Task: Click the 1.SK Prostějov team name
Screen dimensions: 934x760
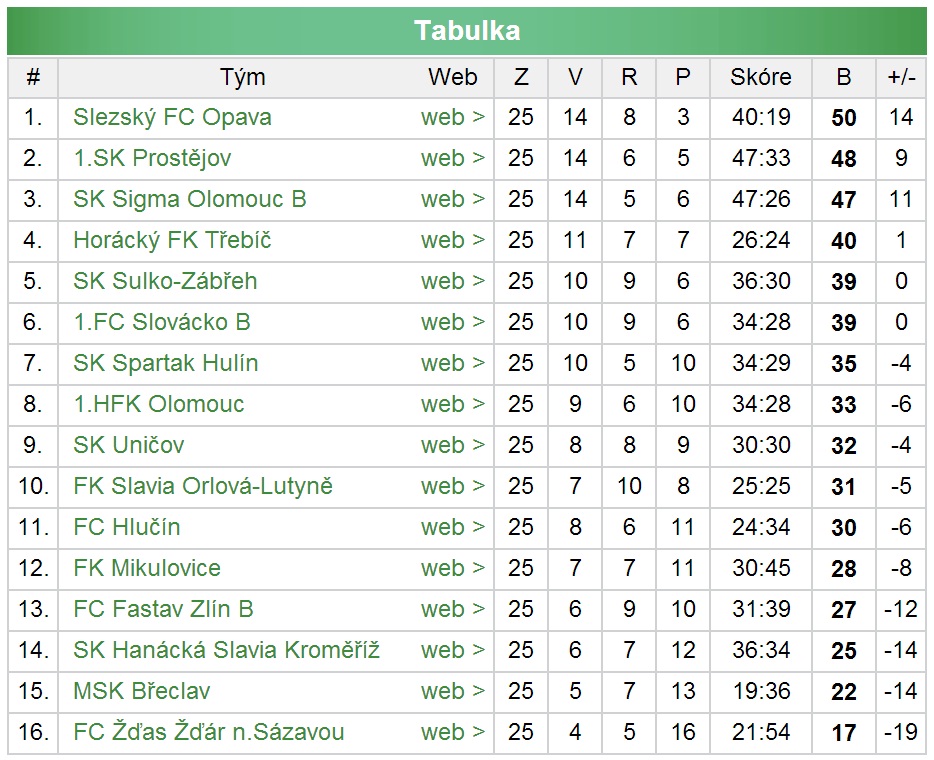Action: point(152,158)
